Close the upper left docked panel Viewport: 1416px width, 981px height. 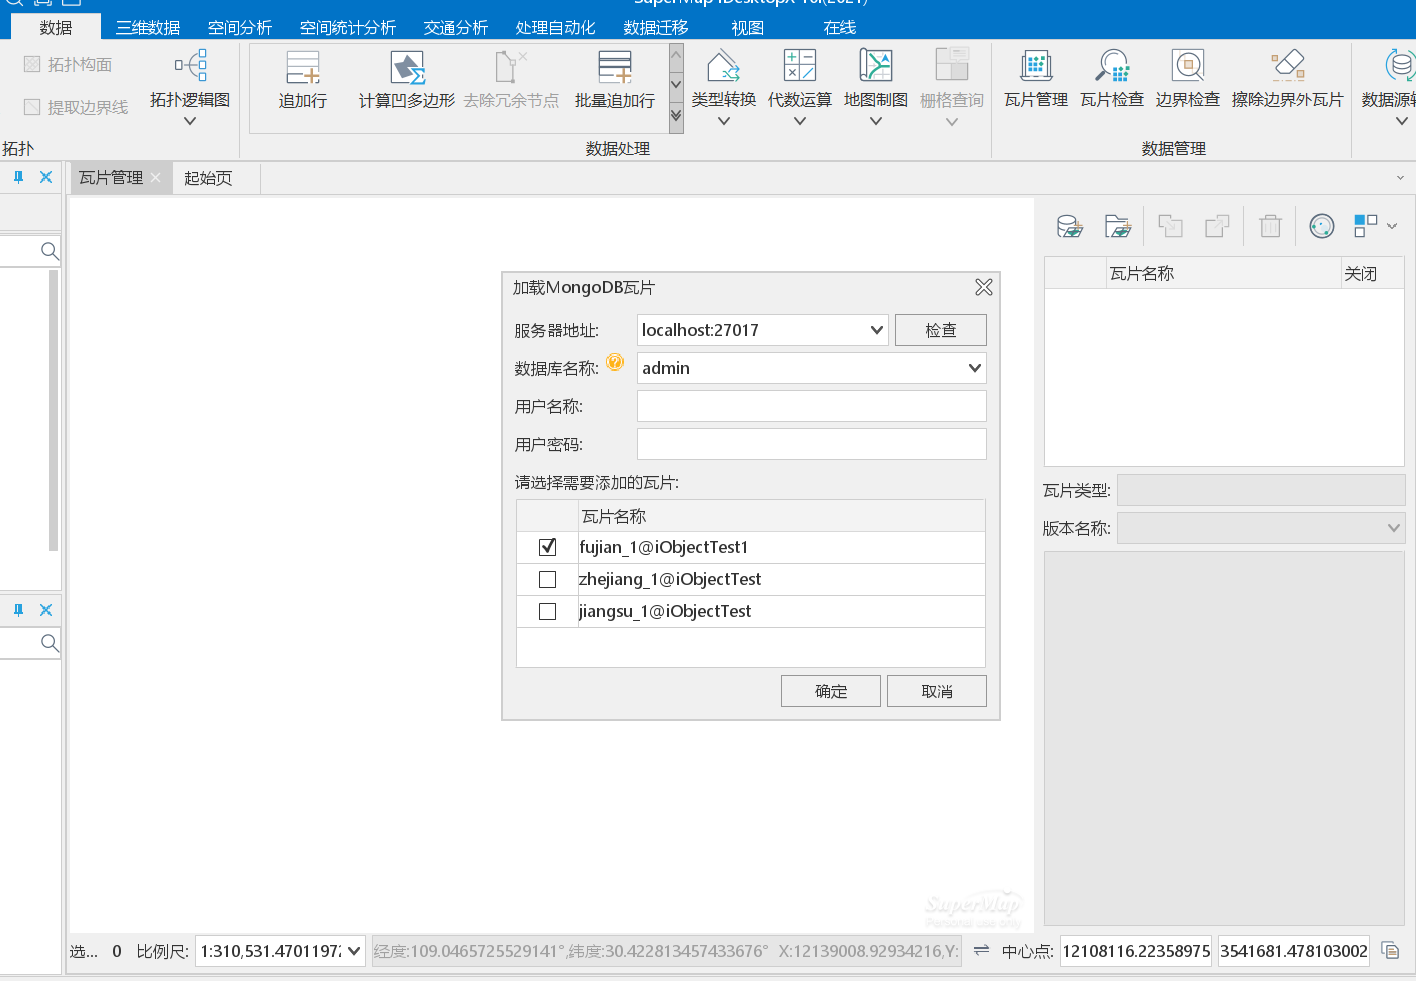click(46, 177)
